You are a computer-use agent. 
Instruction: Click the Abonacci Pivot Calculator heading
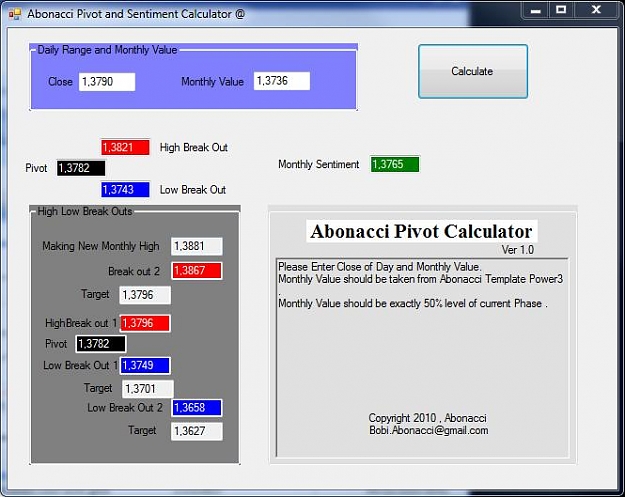pos(422,231)
